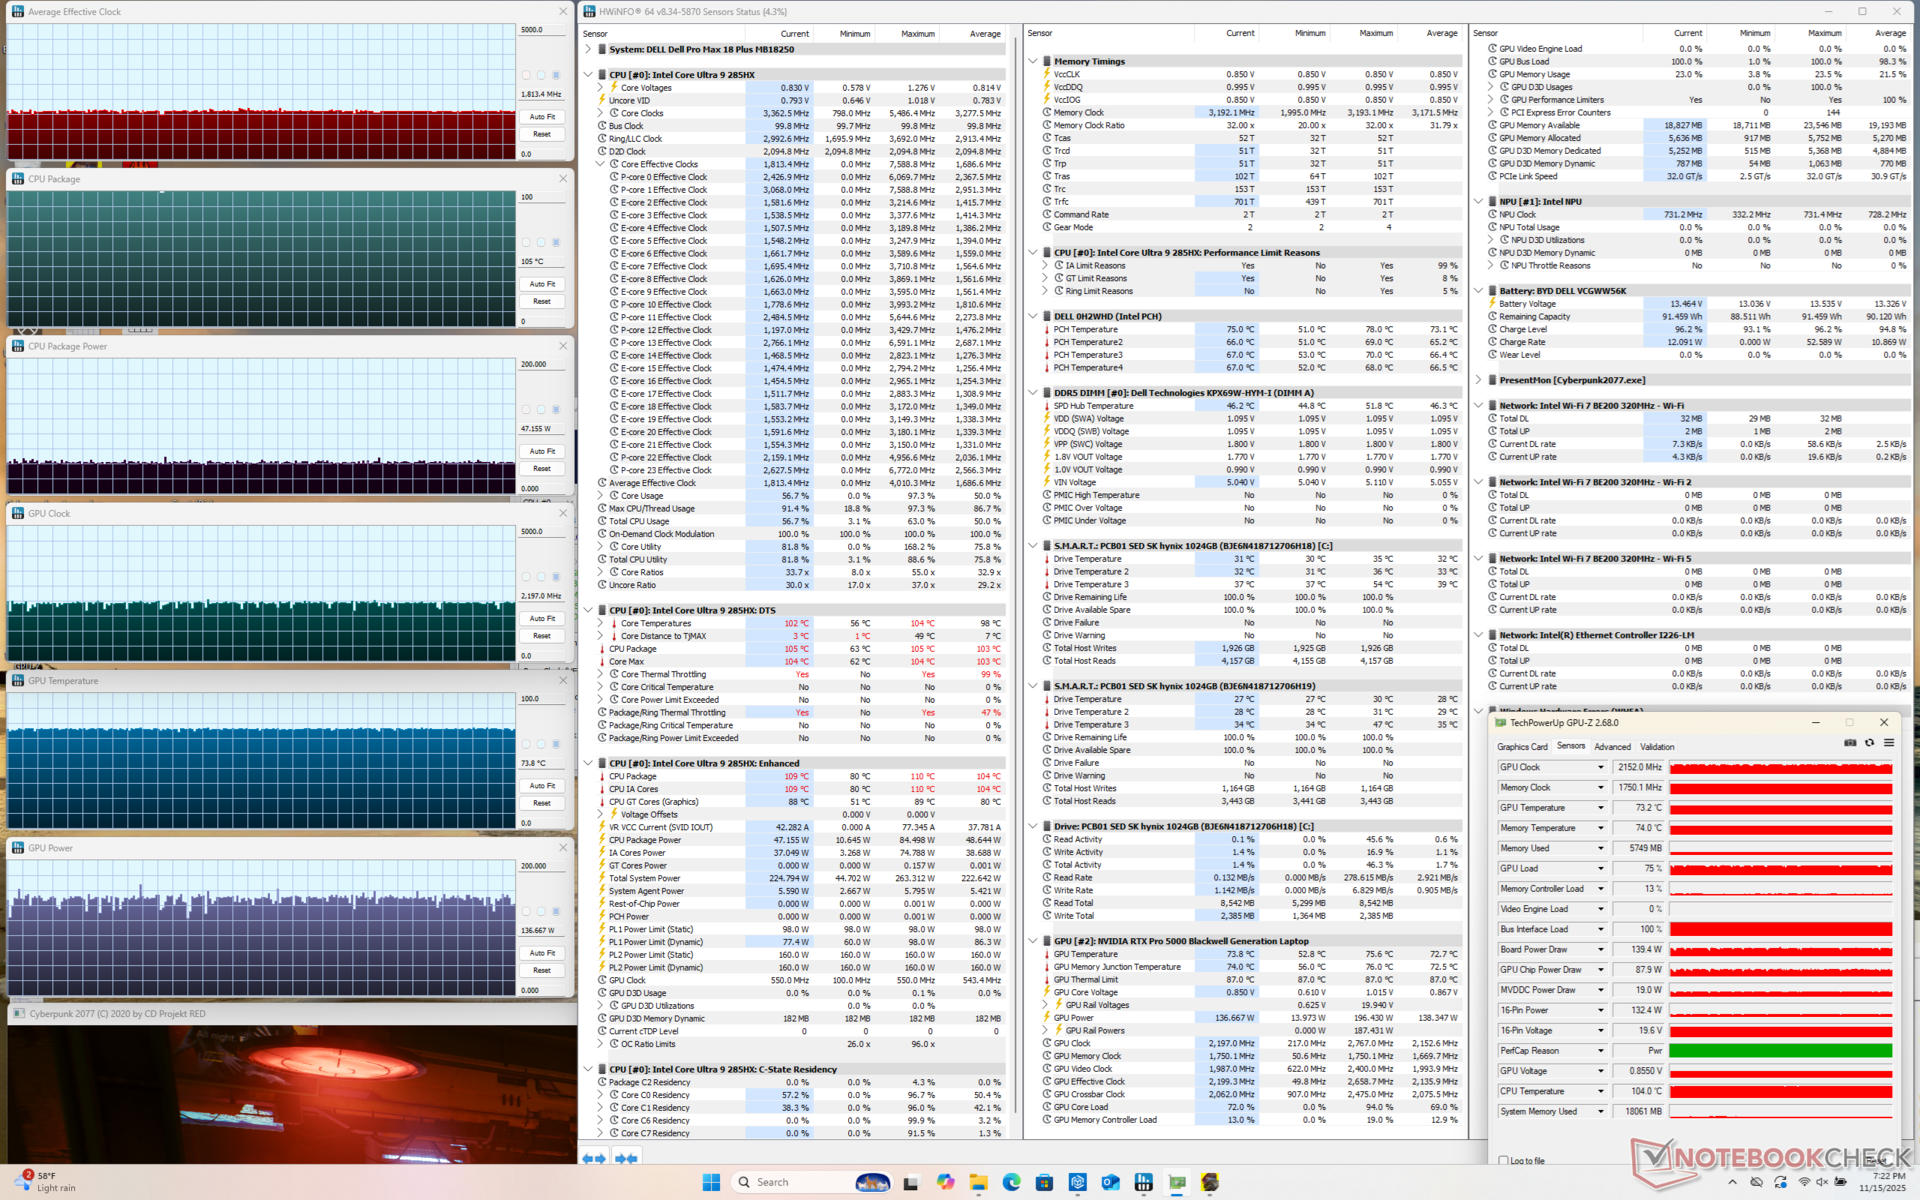Open GPU Clock sensor dropdown in GPU-Z
The height and width of the screenshot is (1200, 1920).
point(1600,767)
